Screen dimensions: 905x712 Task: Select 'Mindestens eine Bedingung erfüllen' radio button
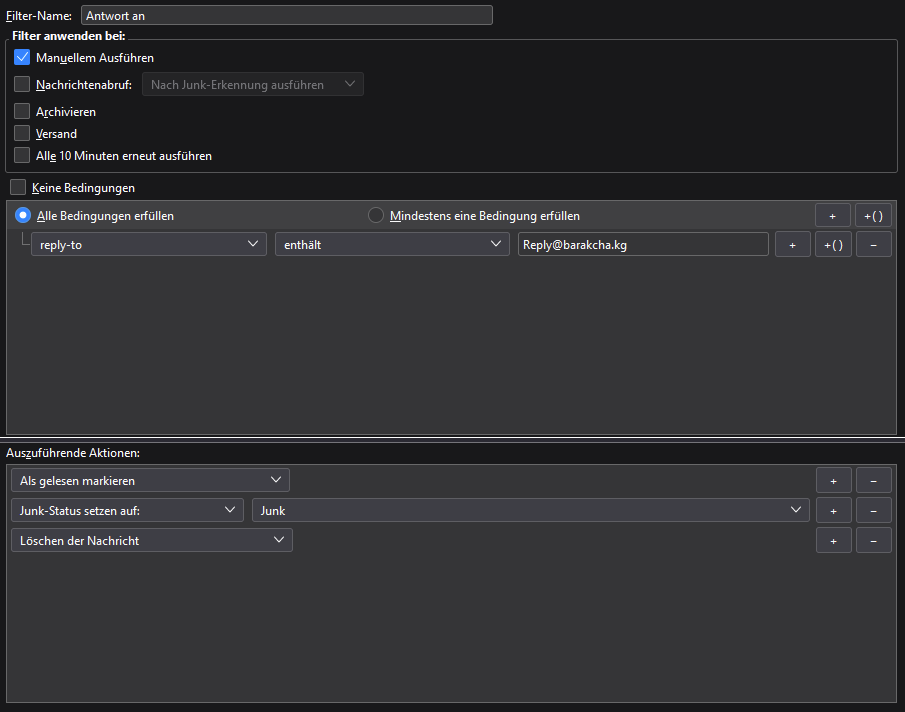tap(376, 216)
